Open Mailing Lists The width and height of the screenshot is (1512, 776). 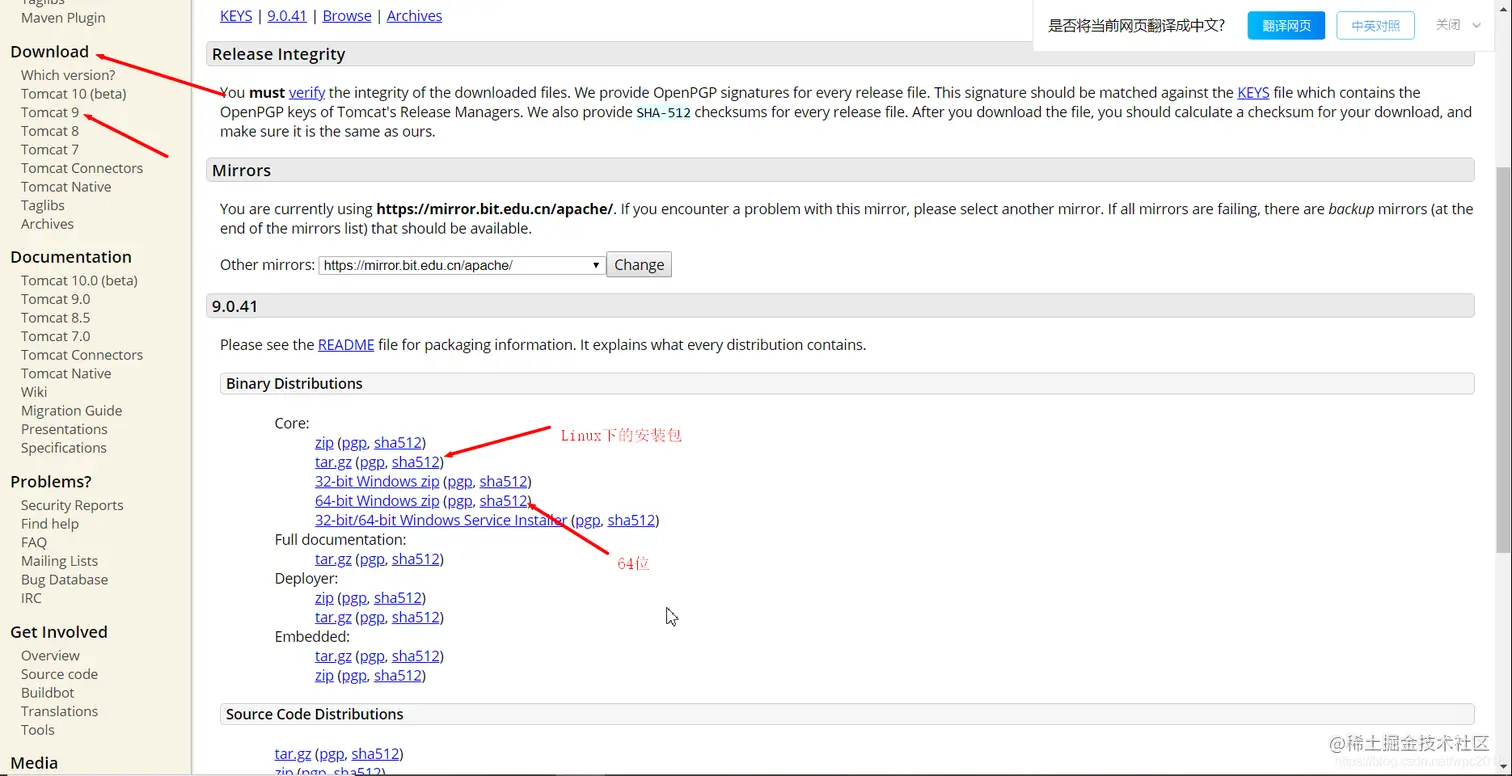(59, 561)
